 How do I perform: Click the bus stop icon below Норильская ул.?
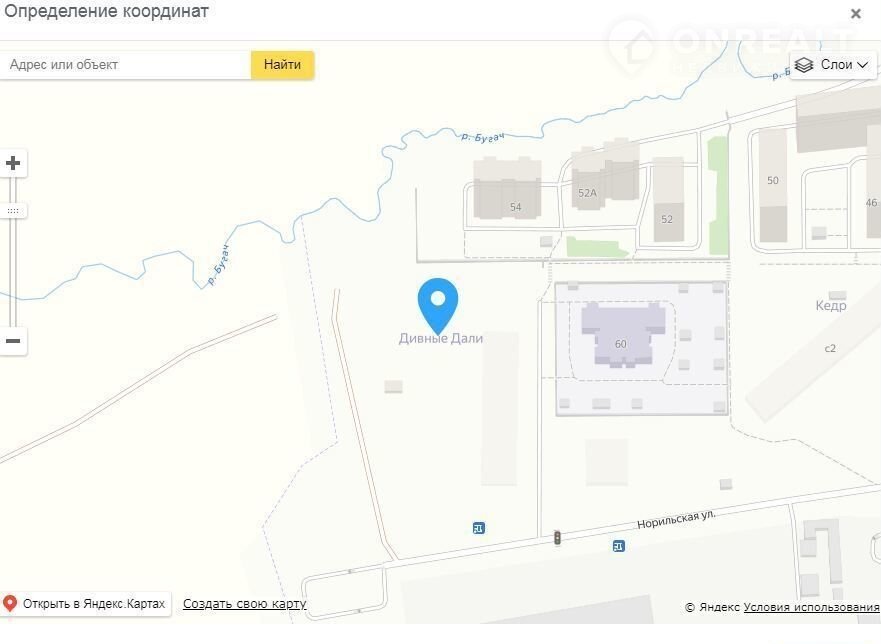(619, 546)
